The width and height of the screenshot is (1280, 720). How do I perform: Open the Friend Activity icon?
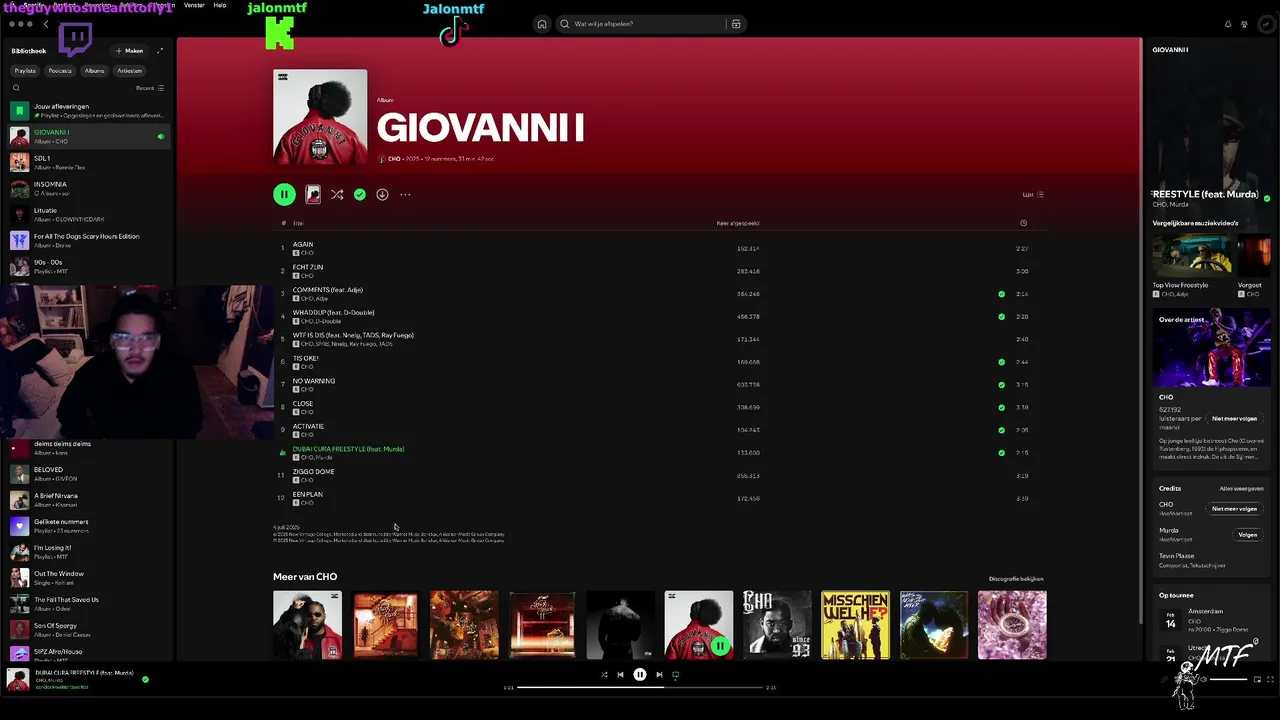click(1244, 24)
